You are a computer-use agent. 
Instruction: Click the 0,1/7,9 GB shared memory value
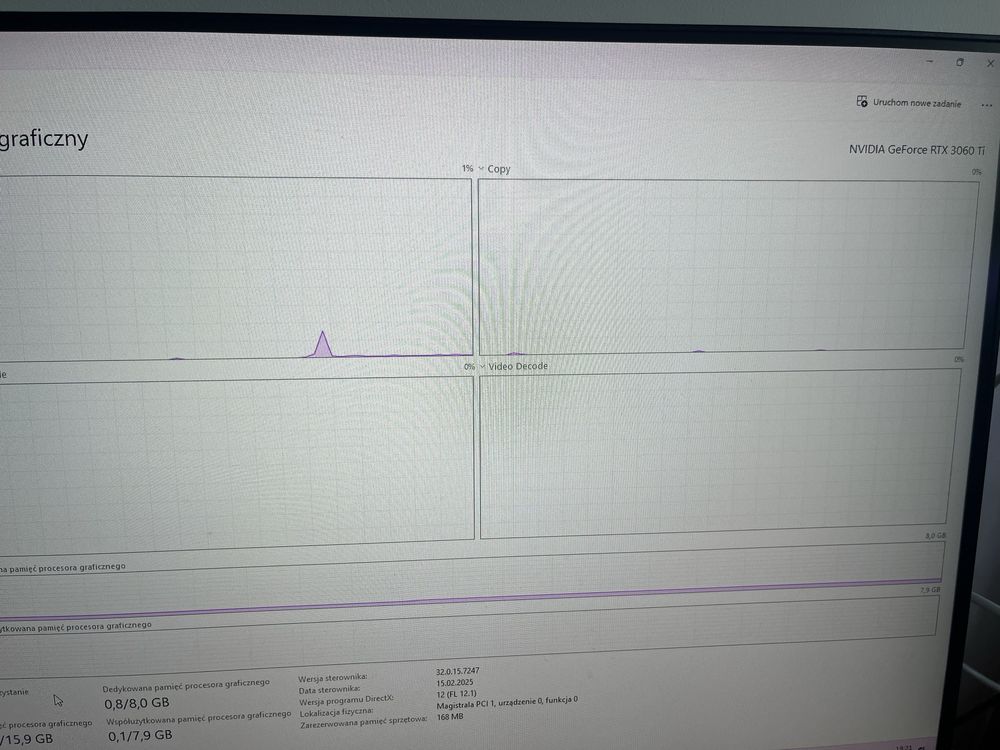coord(140,735)
